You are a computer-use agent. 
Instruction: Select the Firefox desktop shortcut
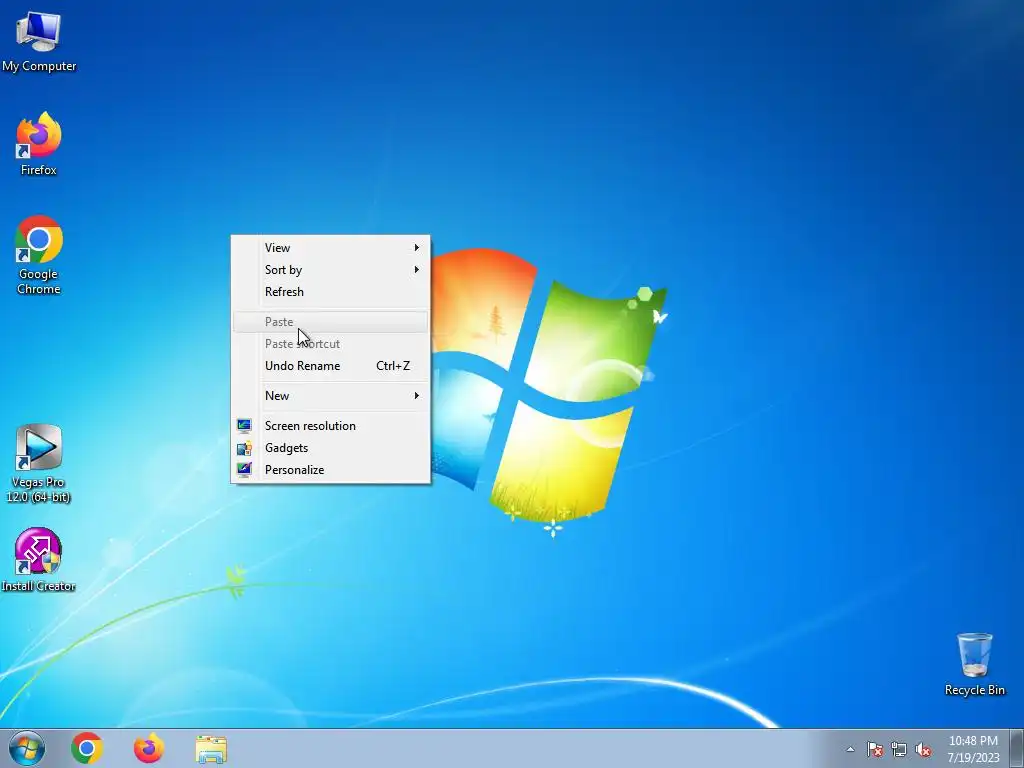point(39,143)
